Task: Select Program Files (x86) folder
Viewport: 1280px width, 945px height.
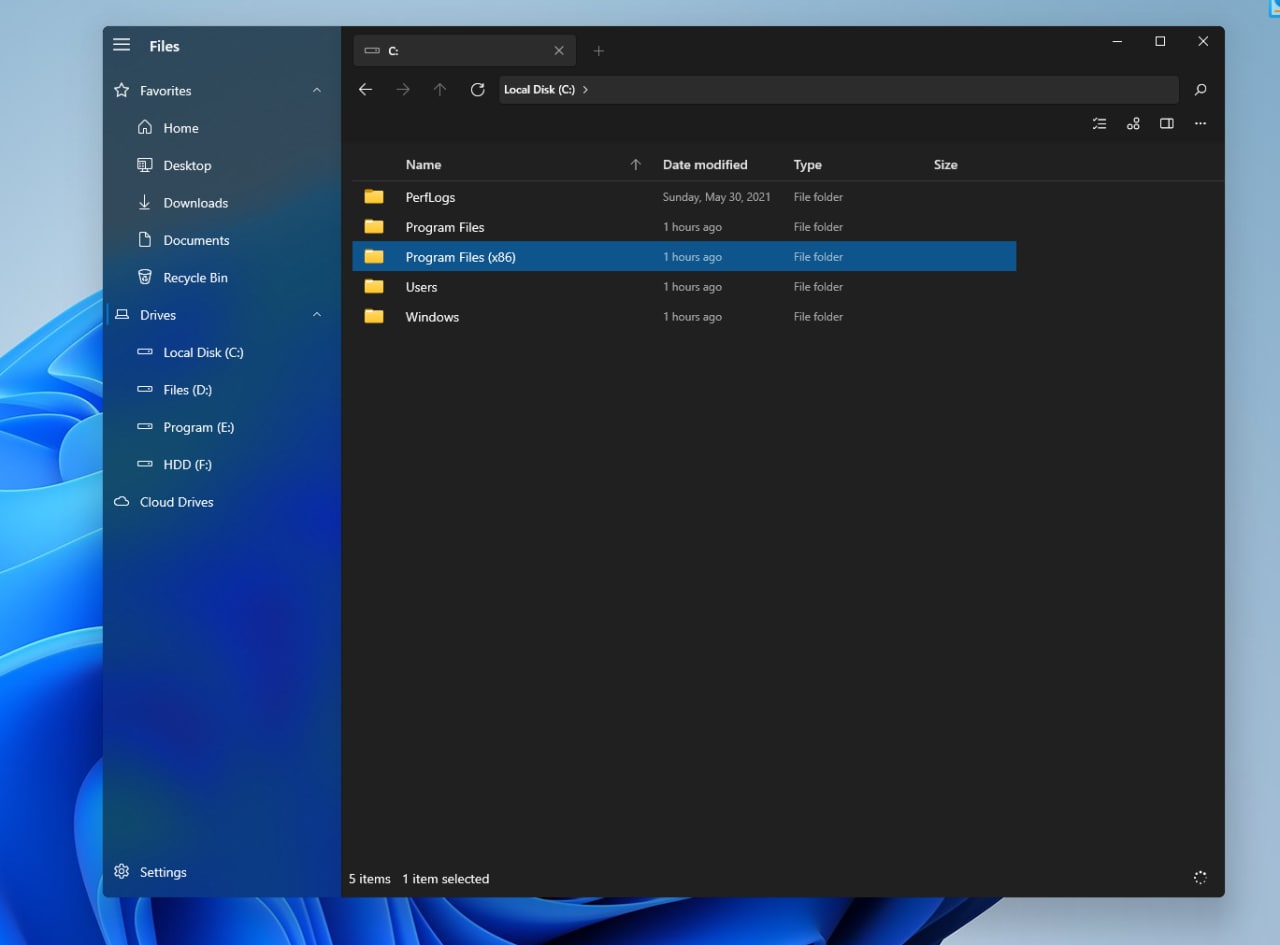Action: click(684, 257)
